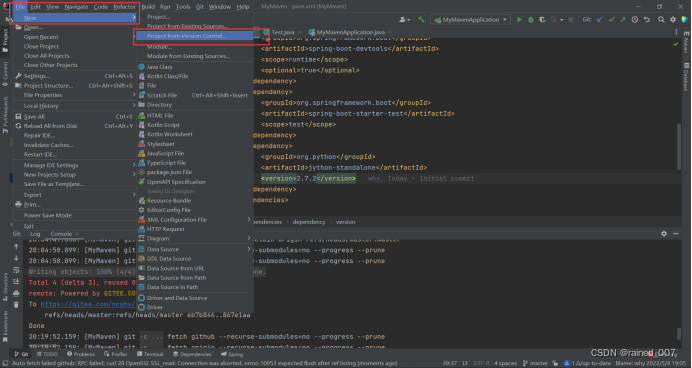Expand New Projects Setup submenu
The image size is (692, 368).
[x=75, y=175]
